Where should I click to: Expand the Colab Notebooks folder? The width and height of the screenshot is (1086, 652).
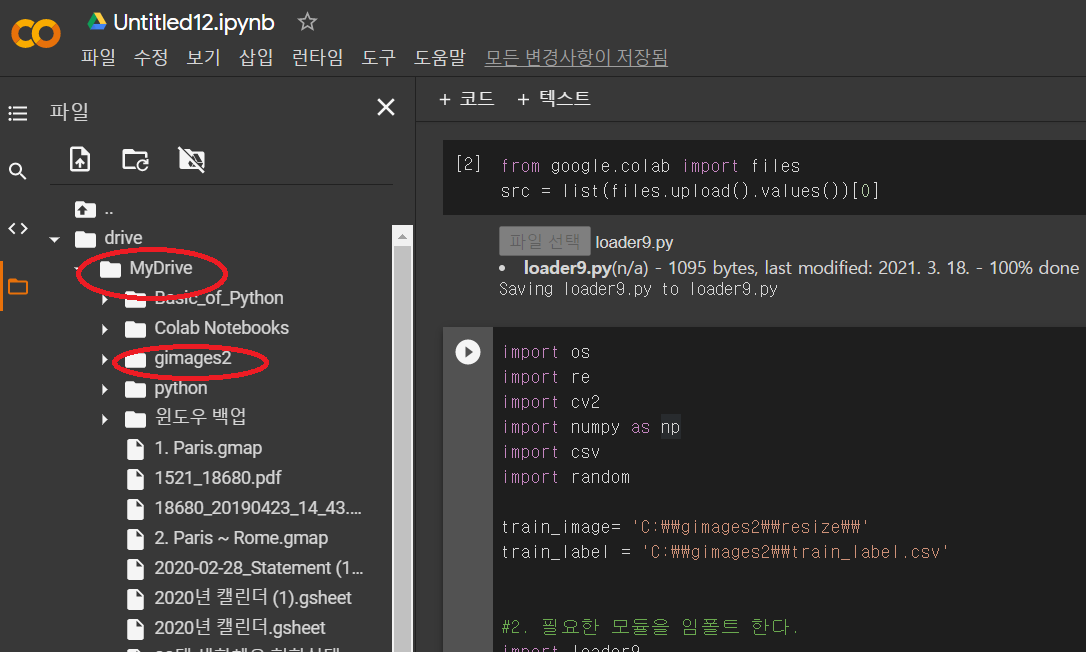(x=105, y=329)
